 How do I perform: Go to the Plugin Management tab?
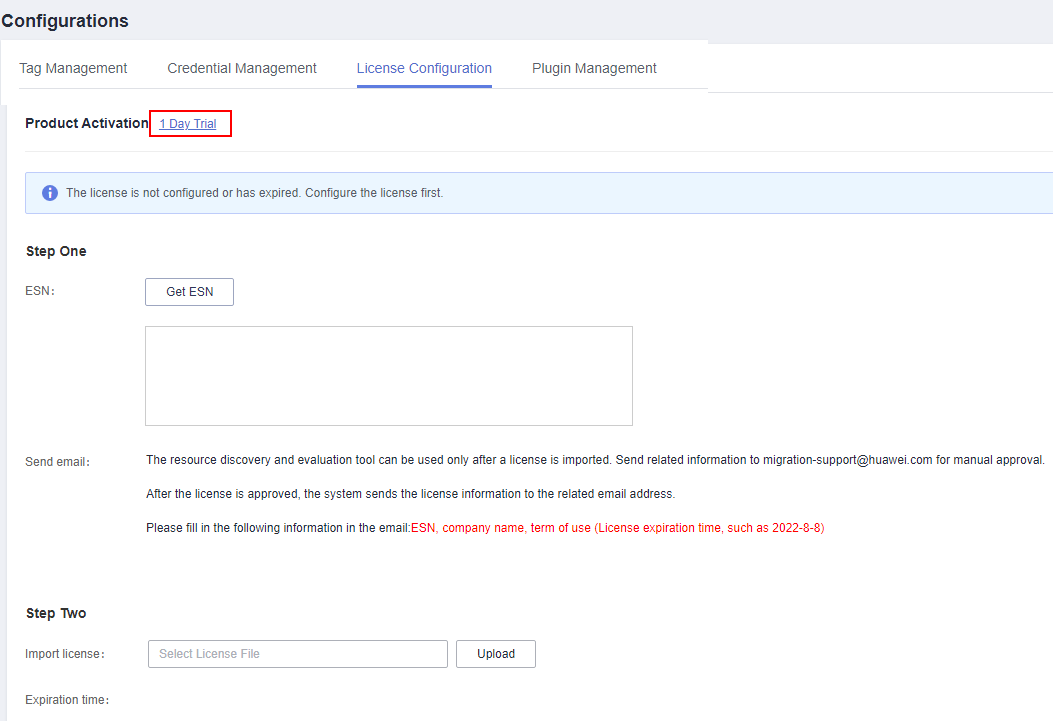click(594, 68)
